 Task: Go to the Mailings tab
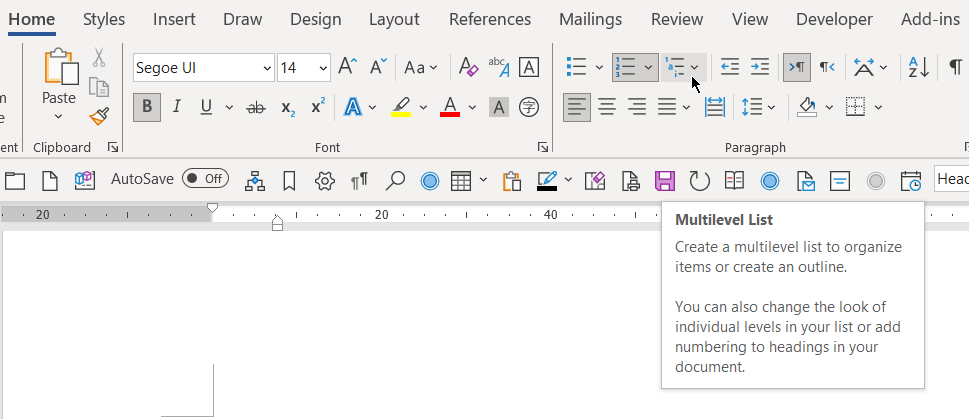(x=591, y=19)
